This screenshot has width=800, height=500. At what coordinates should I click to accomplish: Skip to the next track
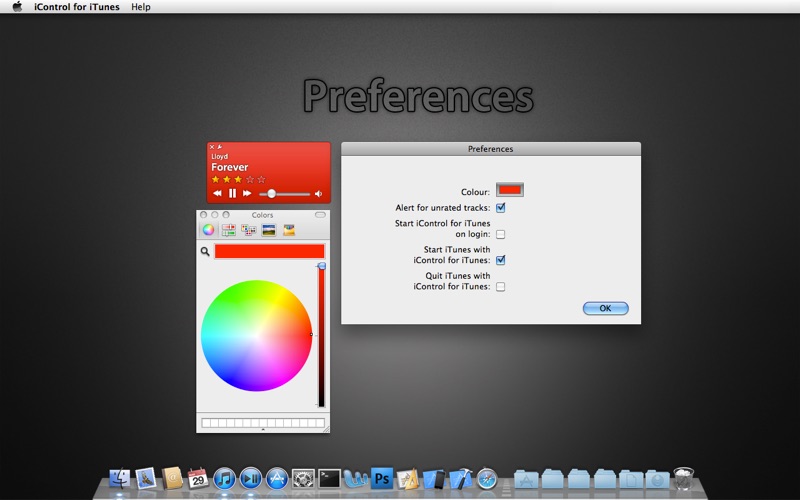coord(247,193)
